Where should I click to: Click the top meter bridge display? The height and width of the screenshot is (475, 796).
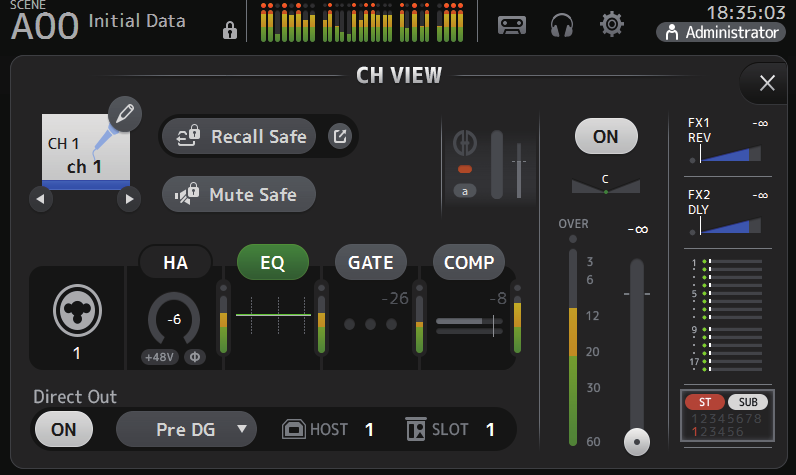point(361,21)
